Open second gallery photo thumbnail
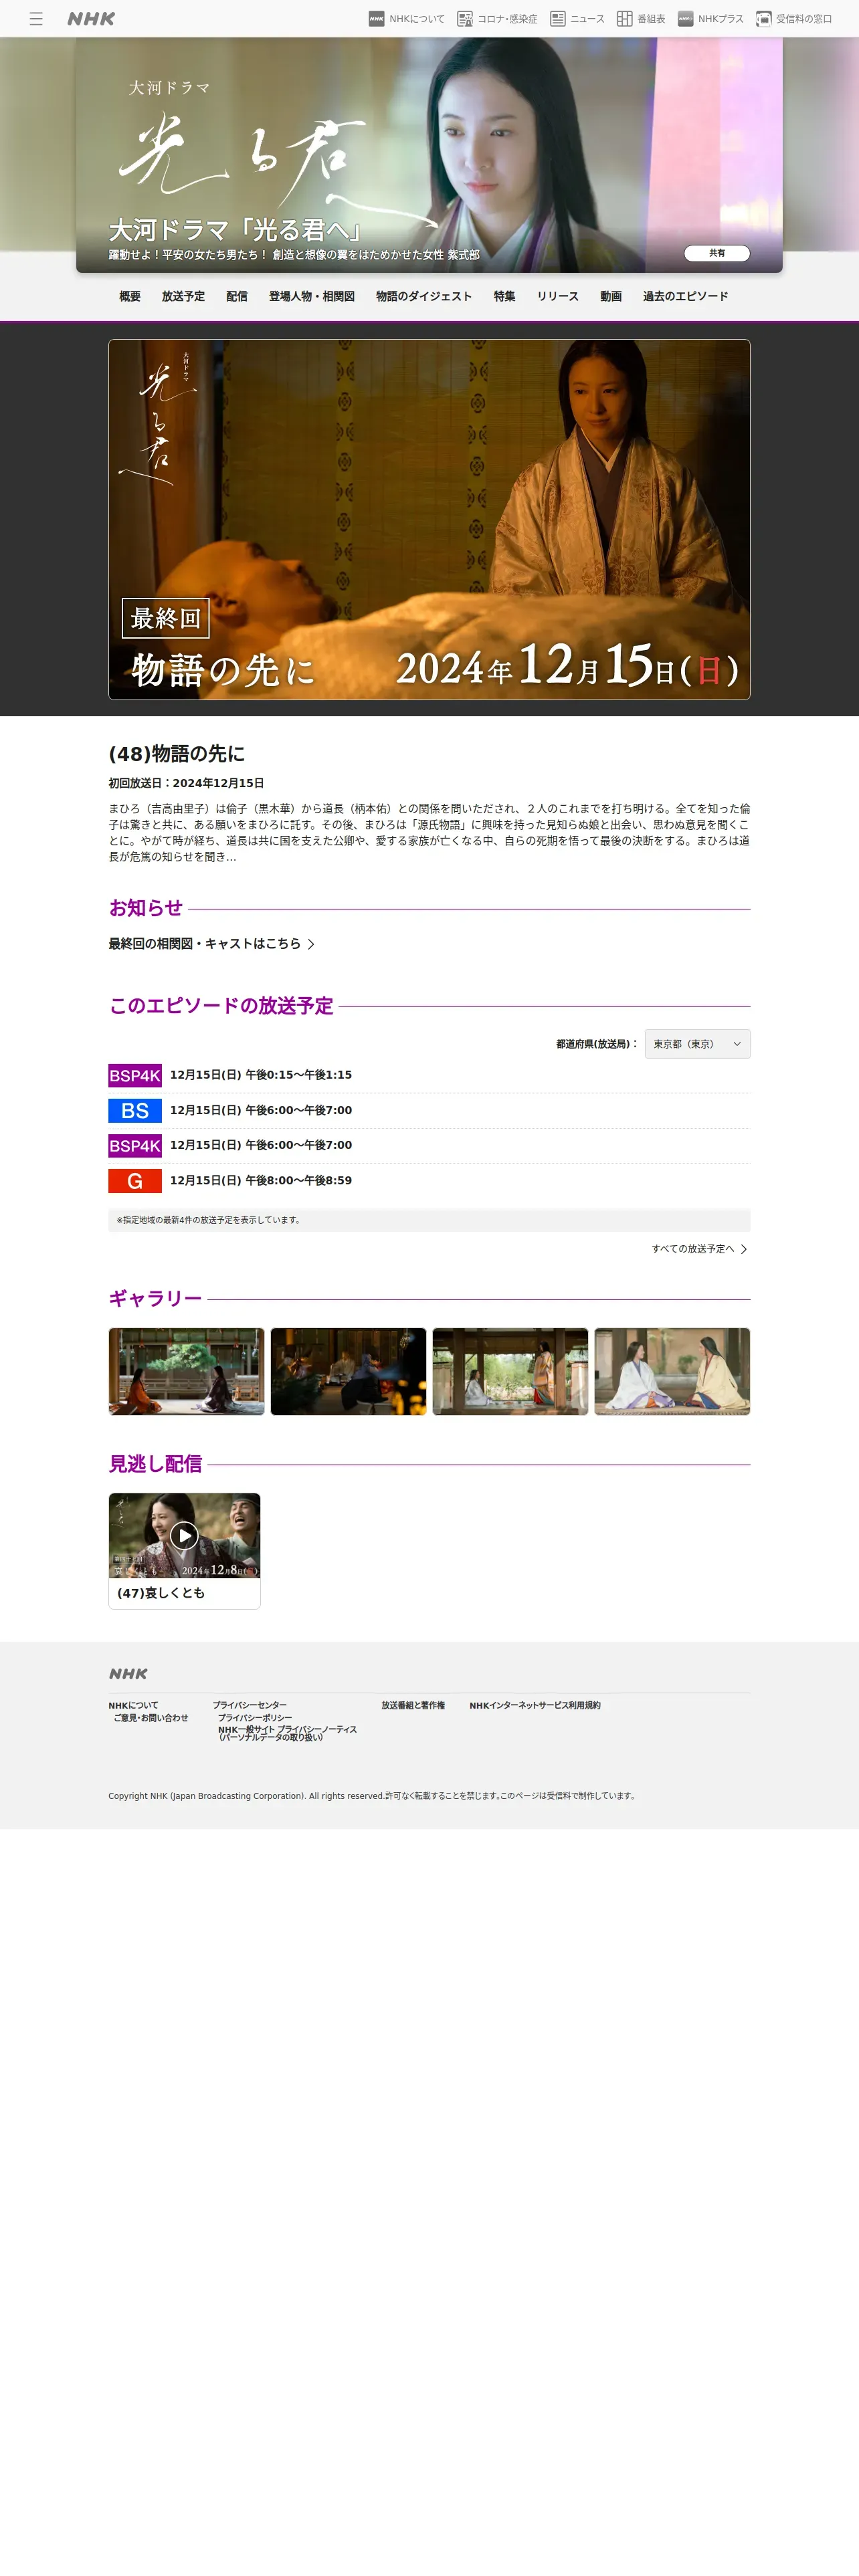The image size is (859, 2576). click(x=349, y=1372)
